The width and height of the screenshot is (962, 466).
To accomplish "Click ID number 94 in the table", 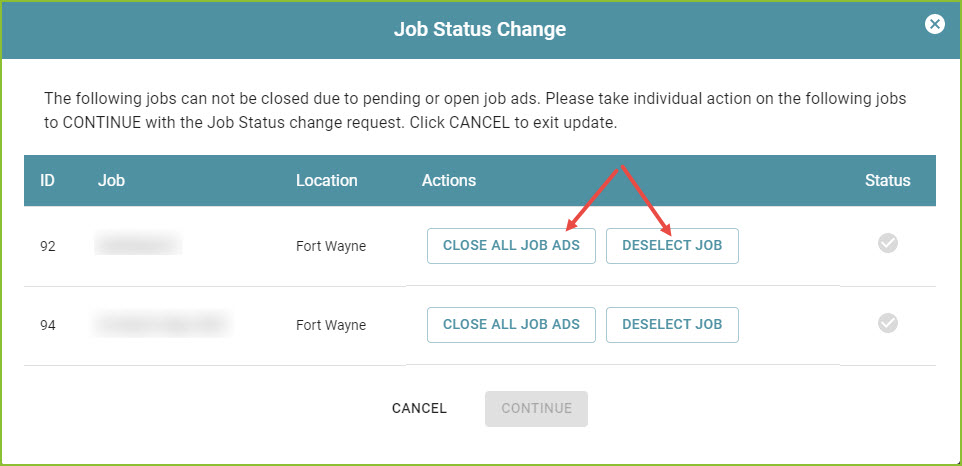I will (47, 325).
